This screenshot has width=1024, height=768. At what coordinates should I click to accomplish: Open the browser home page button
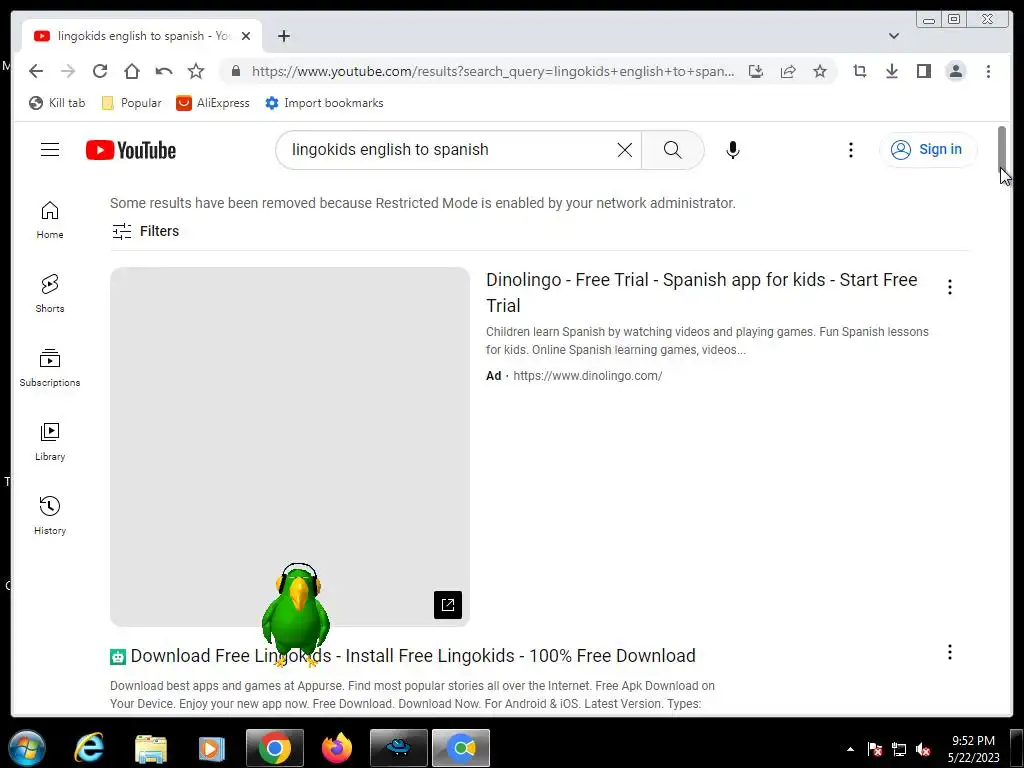click(132, 71)
